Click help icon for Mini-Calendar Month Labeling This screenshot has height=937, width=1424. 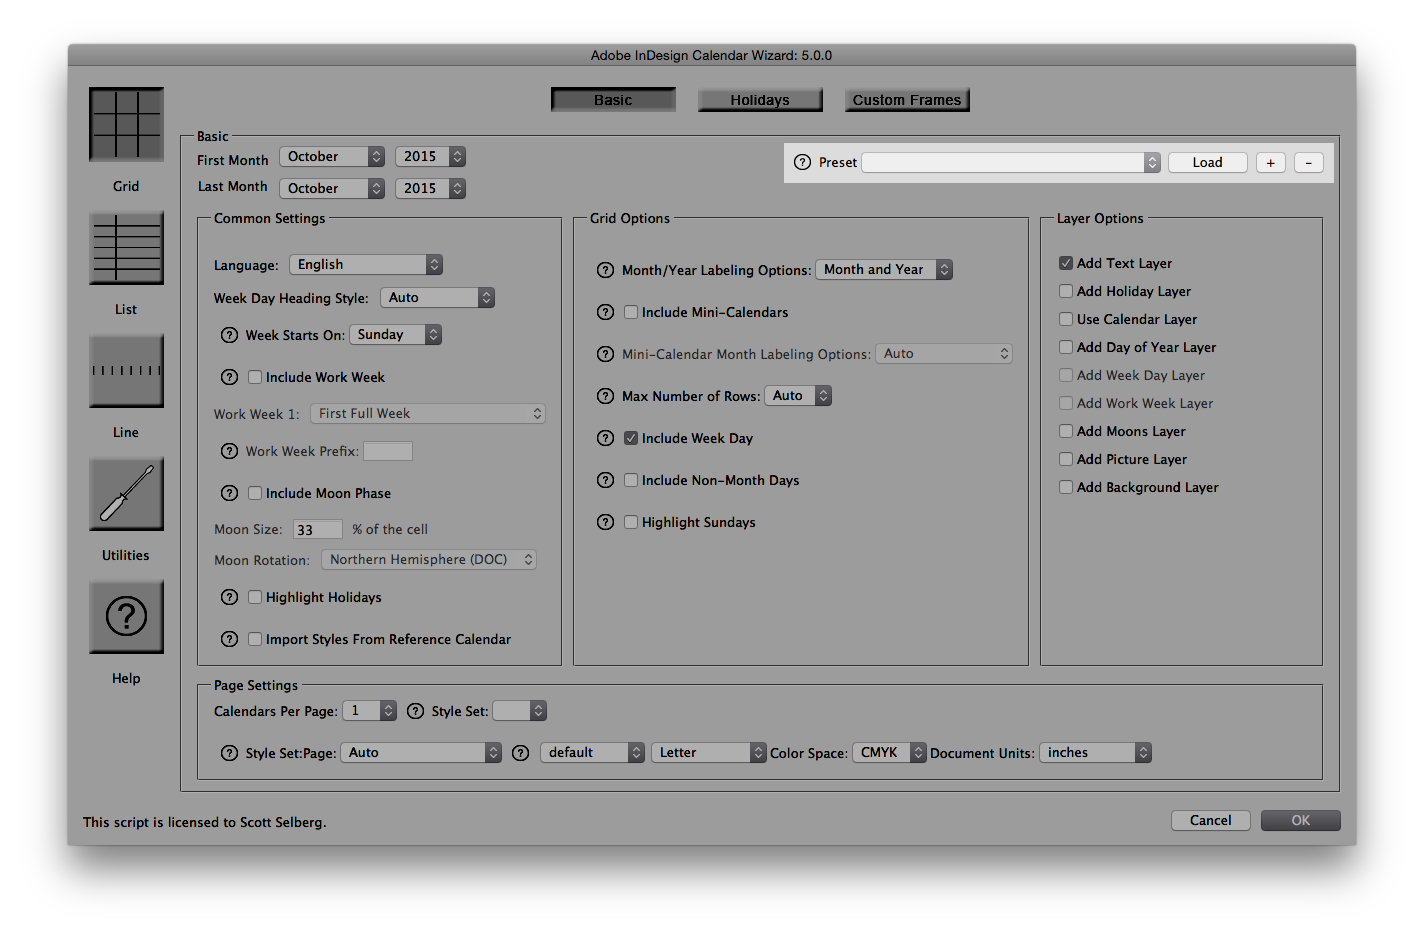605,354
